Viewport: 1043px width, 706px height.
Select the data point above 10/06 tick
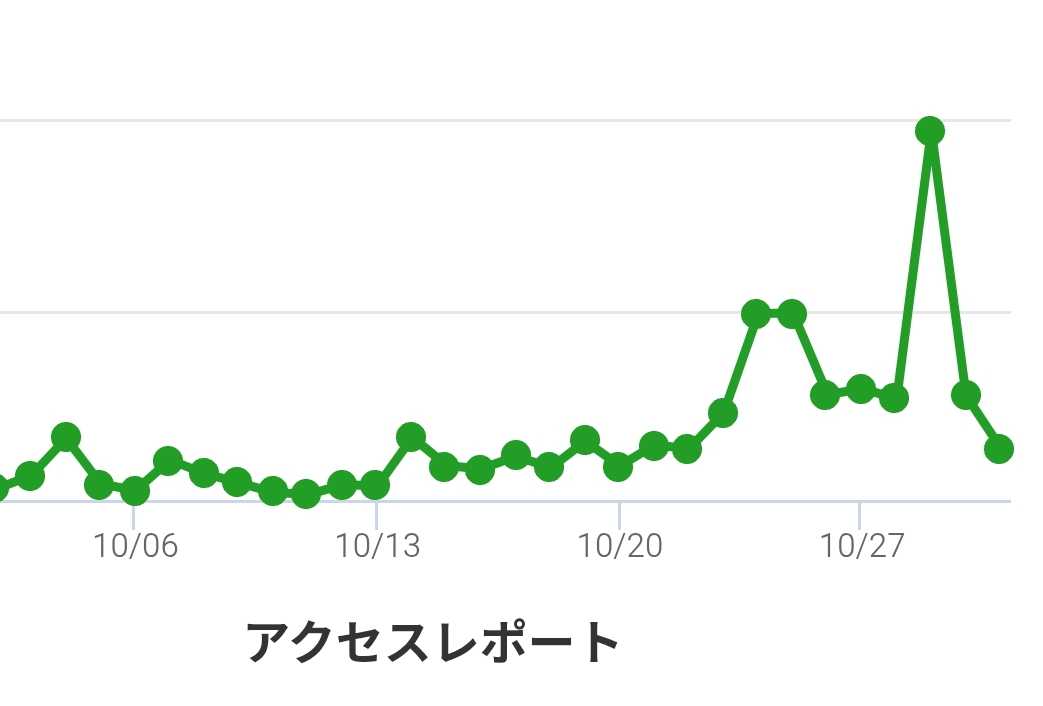coord(134,491)
